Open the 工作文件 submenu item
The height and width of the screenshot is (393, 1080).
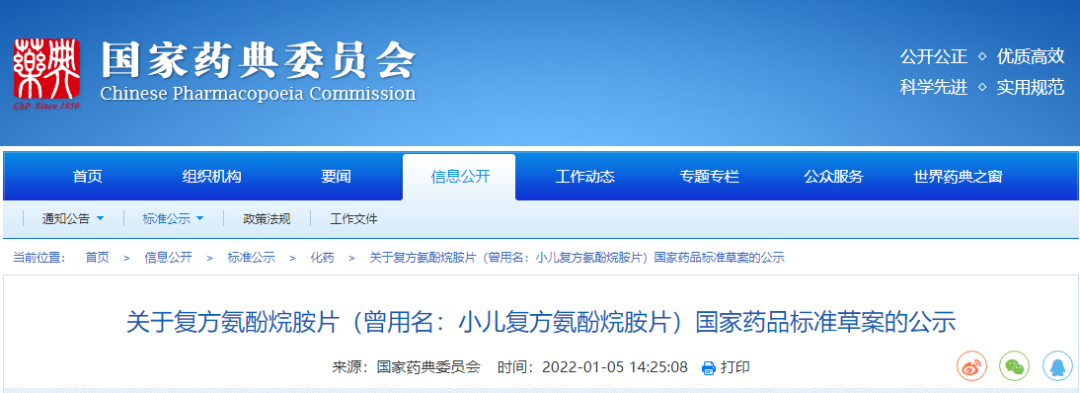(353, 219)
